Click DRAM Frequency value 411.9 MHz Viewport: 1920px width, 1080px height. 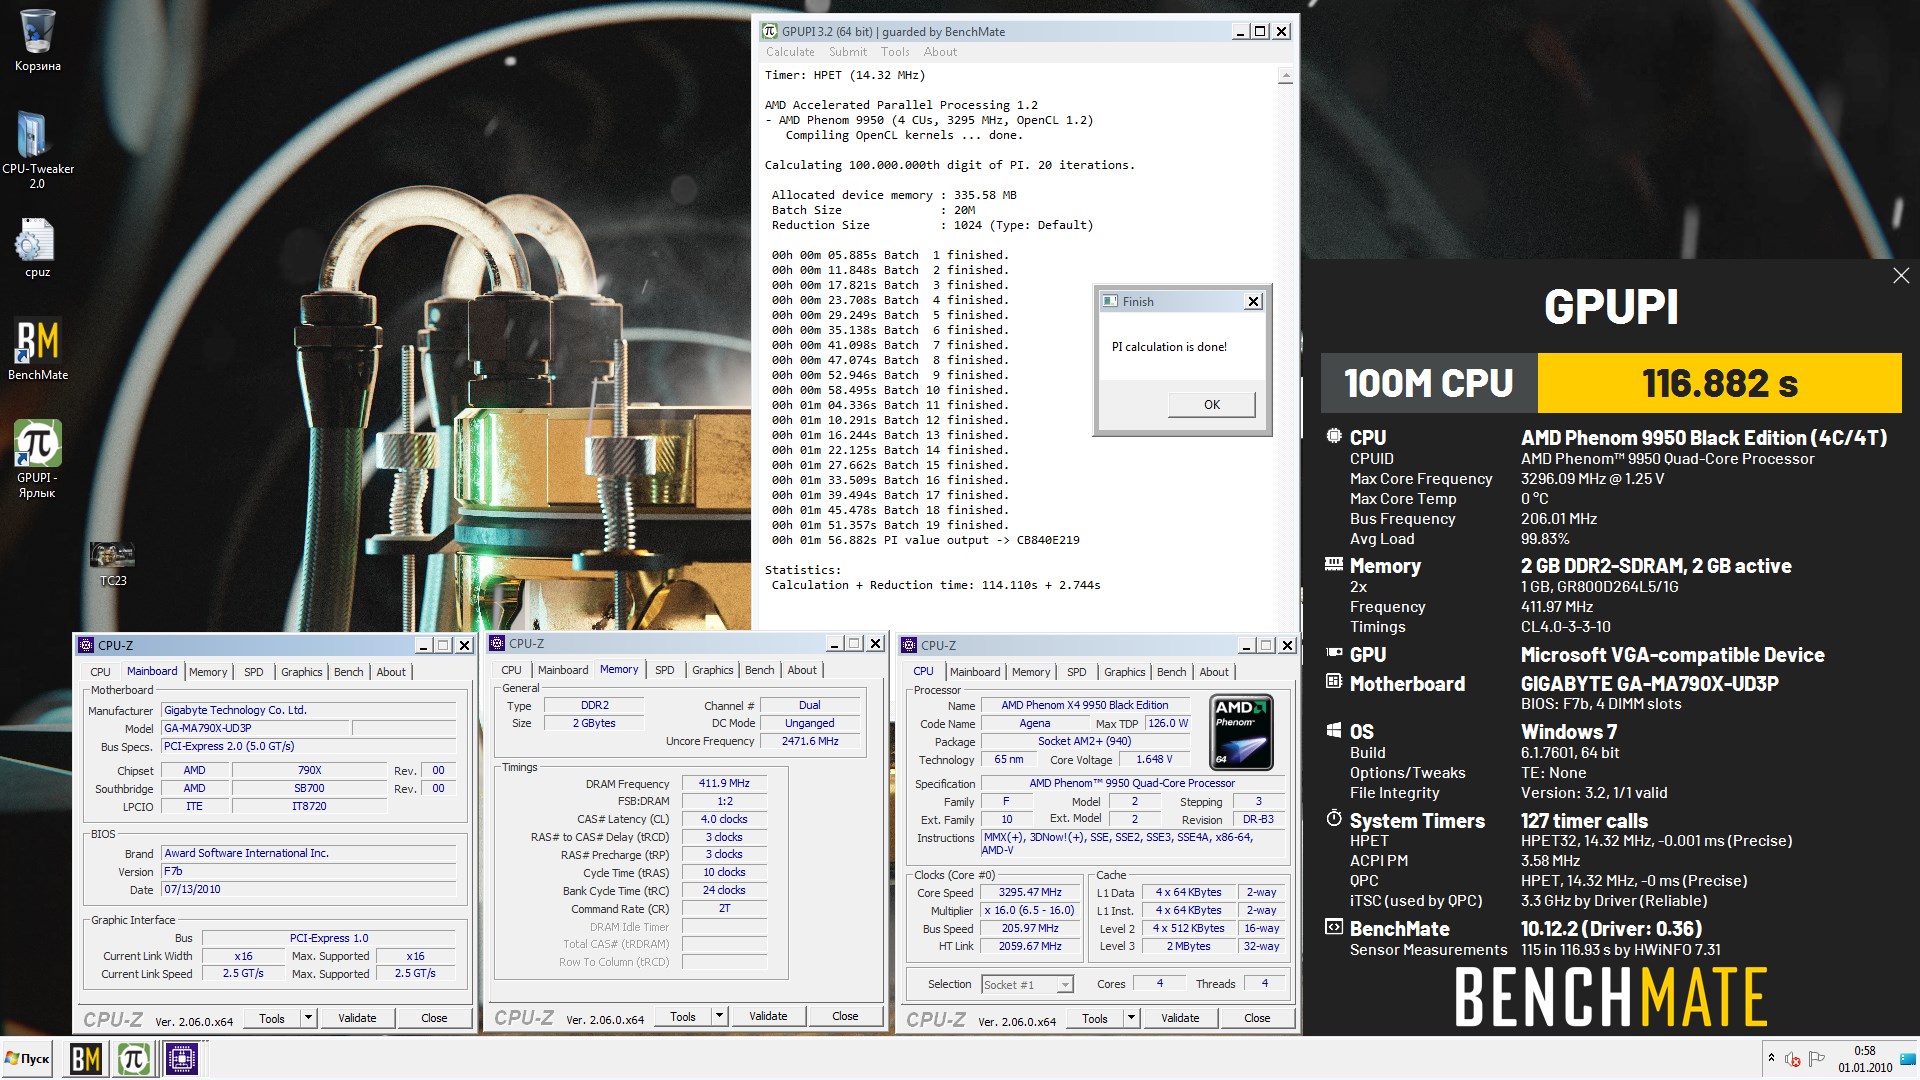click(724, 784)
